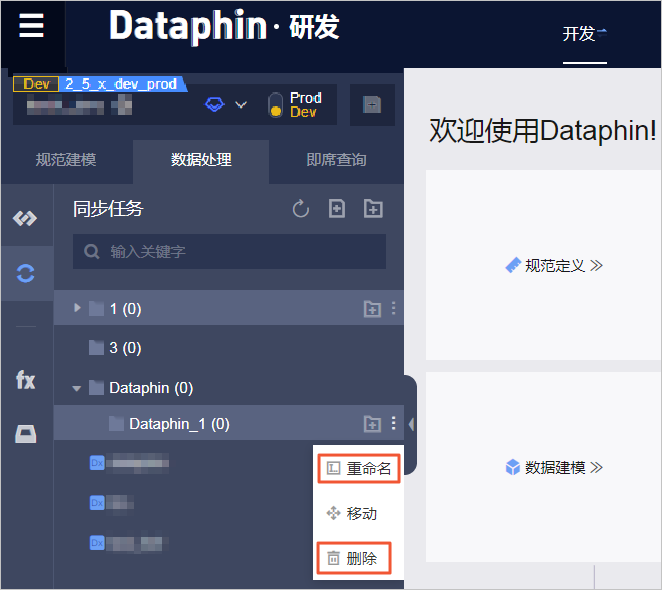
Task: Toggle the Prod/Dev environment switch
Action: (x=275, y=104)
